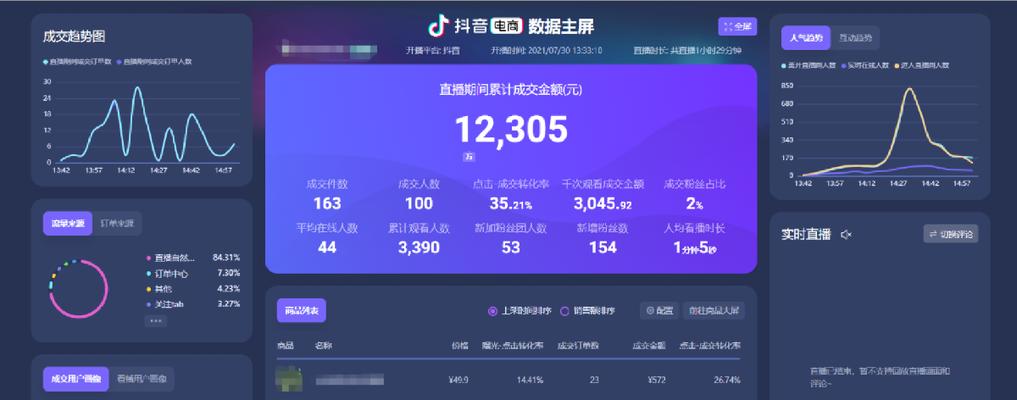Click the product price ¥49.9
1017x400 pixels.
click(459, 380)
